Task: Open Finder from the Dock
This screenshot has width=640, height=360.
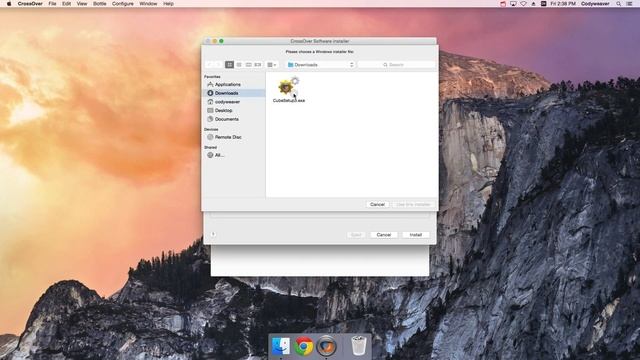Action: pos(281,346)
